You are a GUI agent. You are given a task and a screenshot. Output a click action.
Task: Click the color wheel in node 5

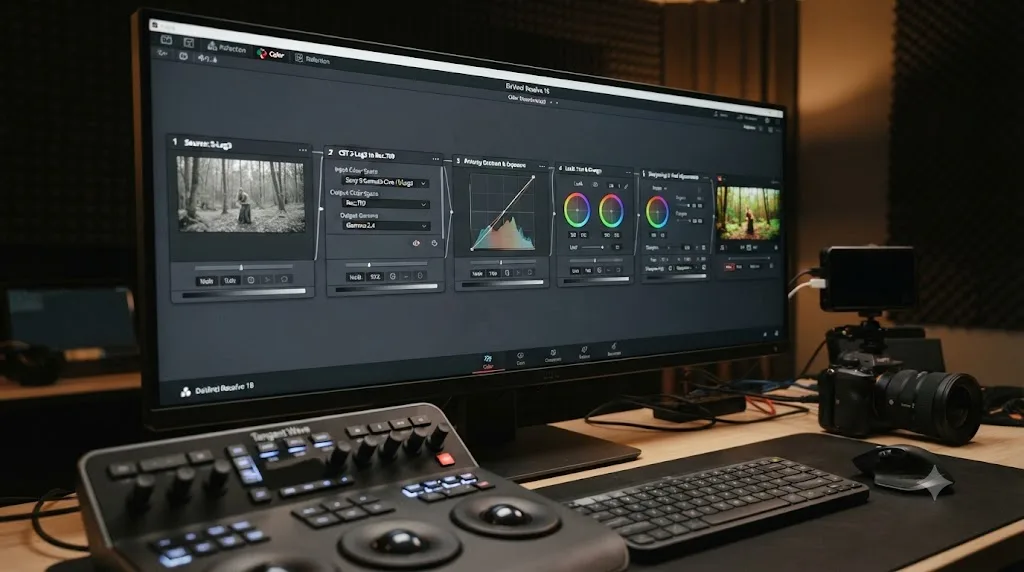[657, 212]
